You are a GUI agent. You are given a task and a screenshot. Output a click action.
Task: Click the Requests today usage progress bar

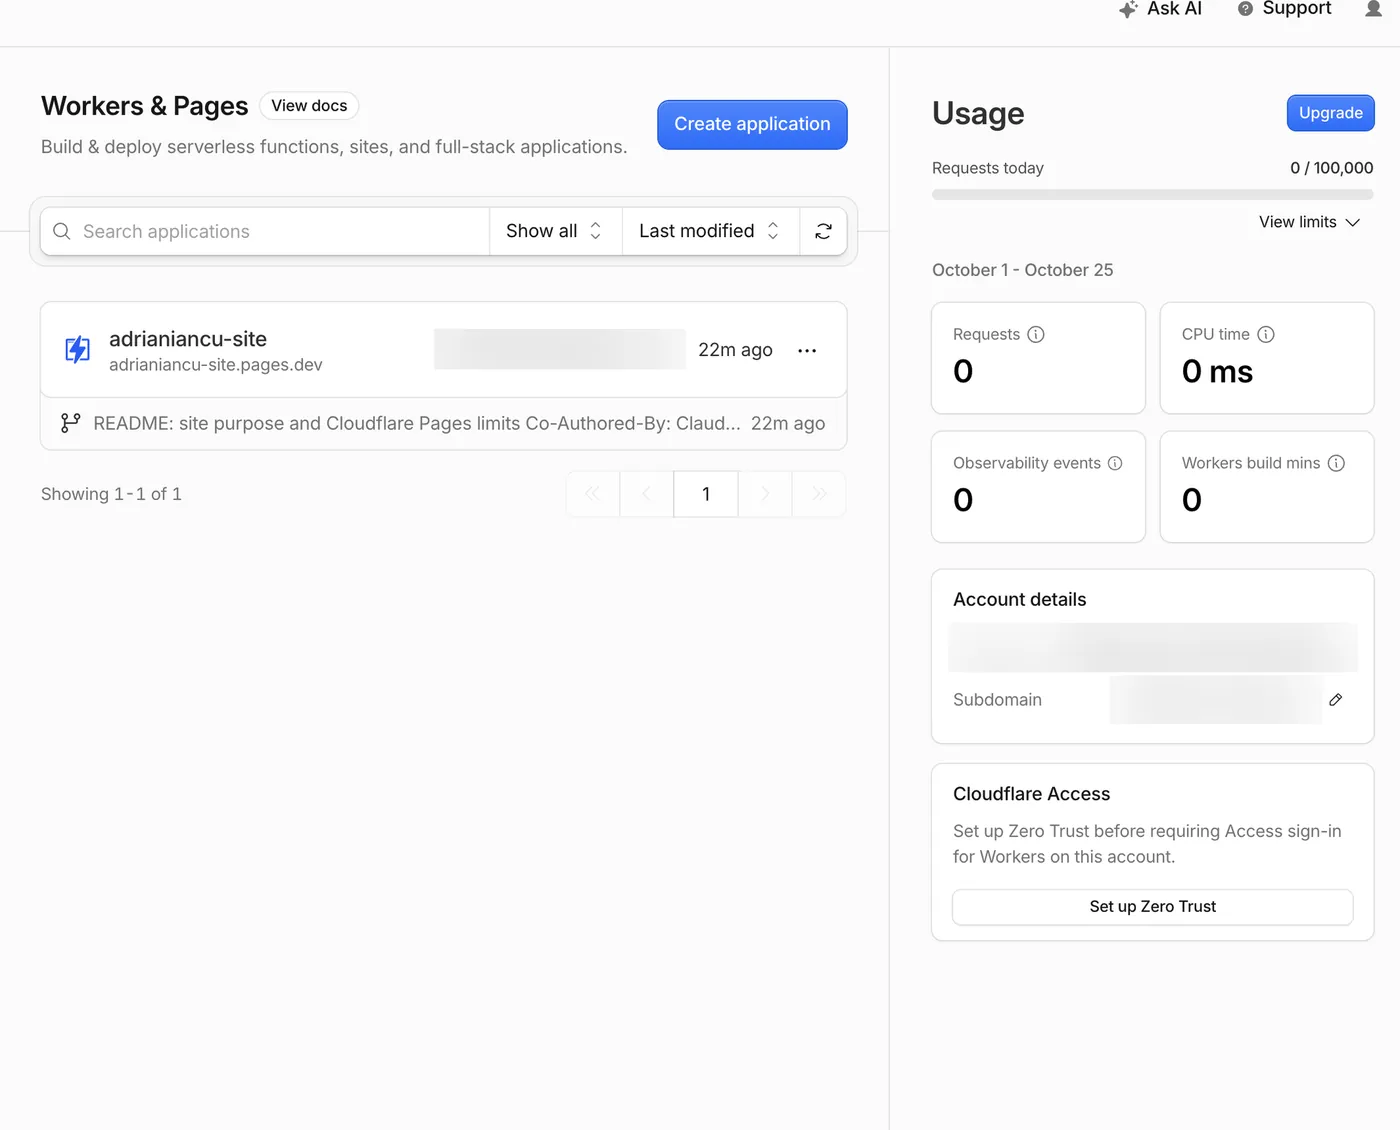(1152, 194)
